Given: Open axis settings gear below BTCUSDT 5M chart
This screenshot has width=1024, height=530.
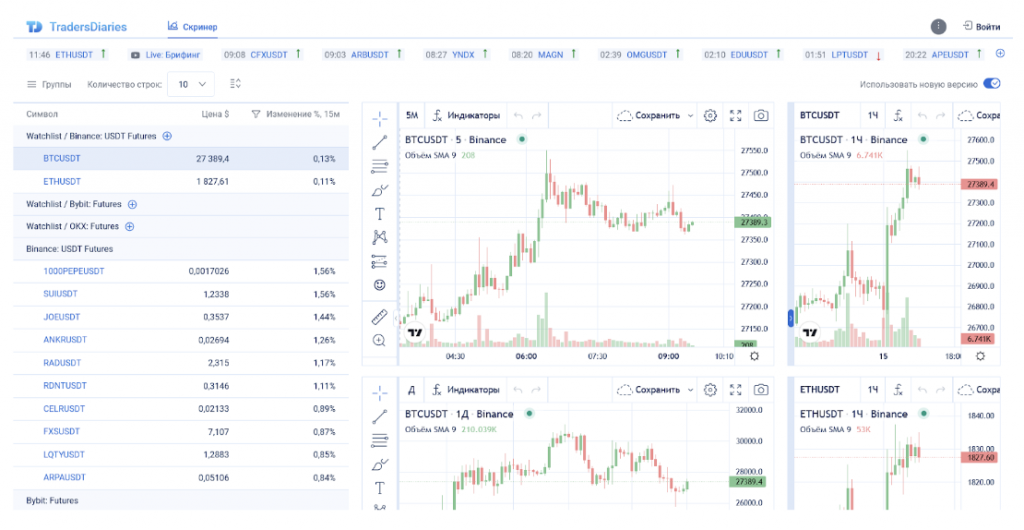Looking at the screenshot, I should pos(754,356).
